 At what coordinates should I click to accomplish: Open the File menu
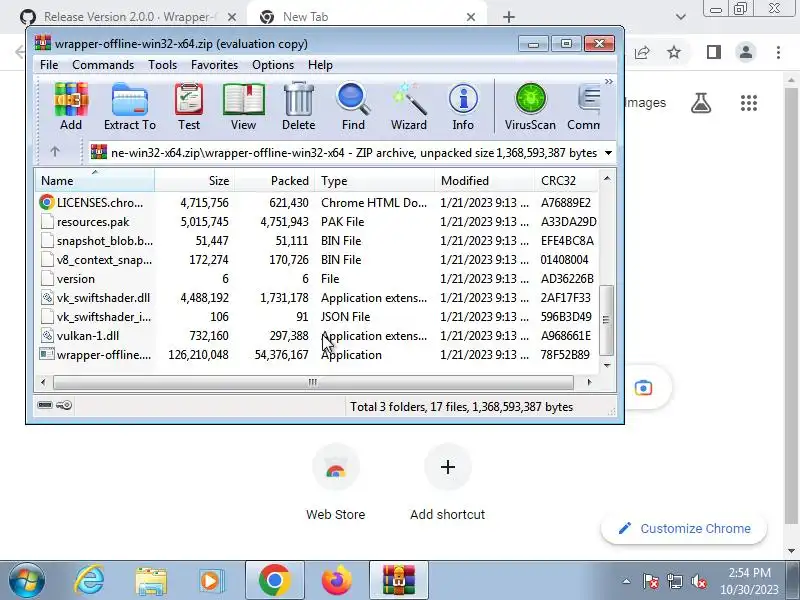[x=49, y=65]
